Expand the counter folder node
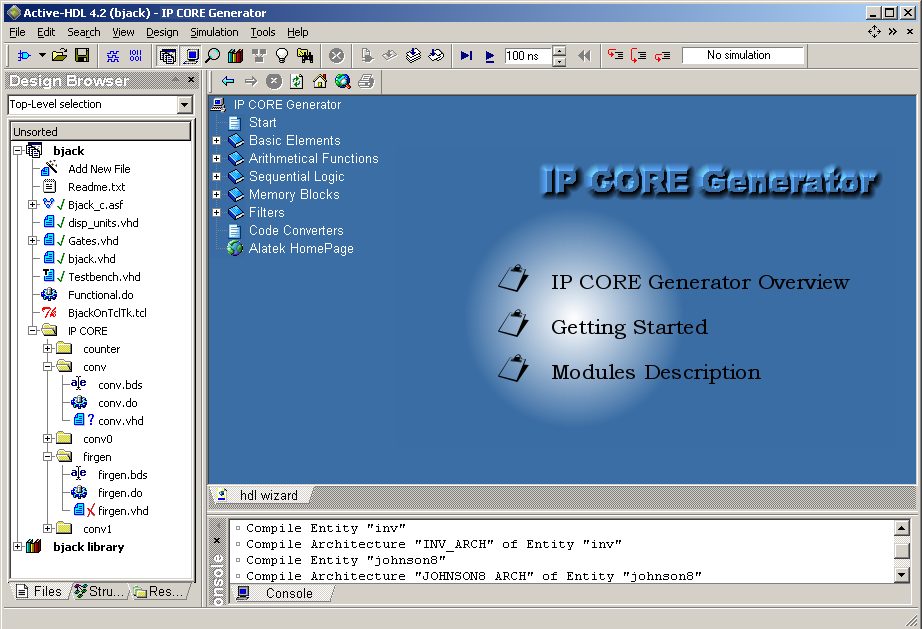The width and height of the screenshot is (922, 629). pos(48,349)
